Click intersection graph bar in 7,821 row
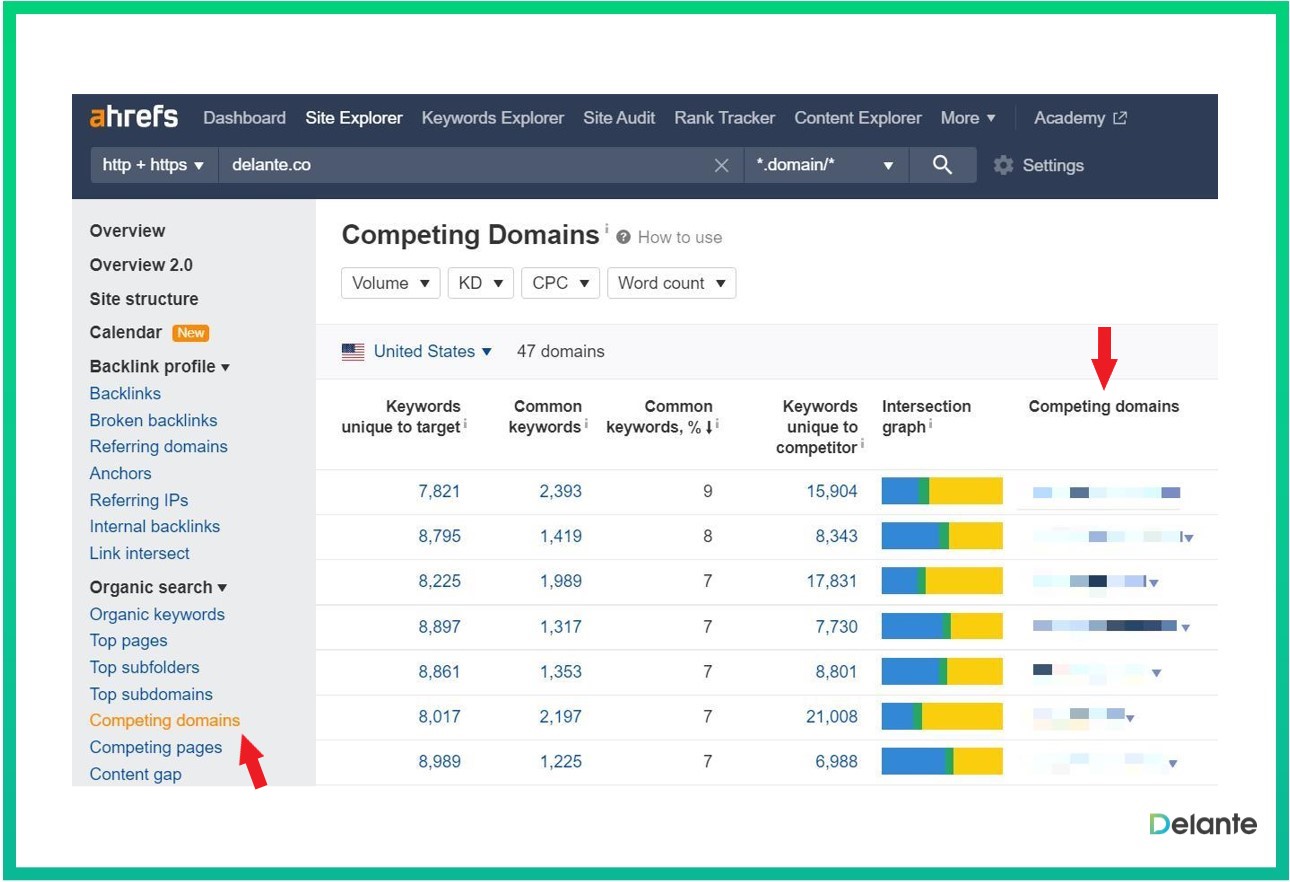1290x882 pixels. pos(942,491)
